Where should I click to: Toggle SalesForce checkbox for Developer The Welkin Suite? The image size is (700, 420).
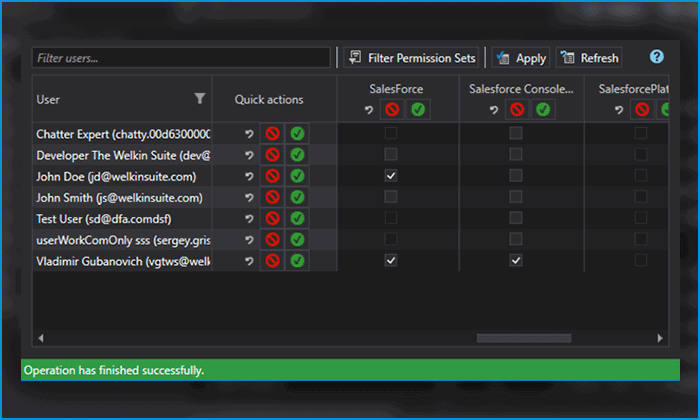click(391, 154)
